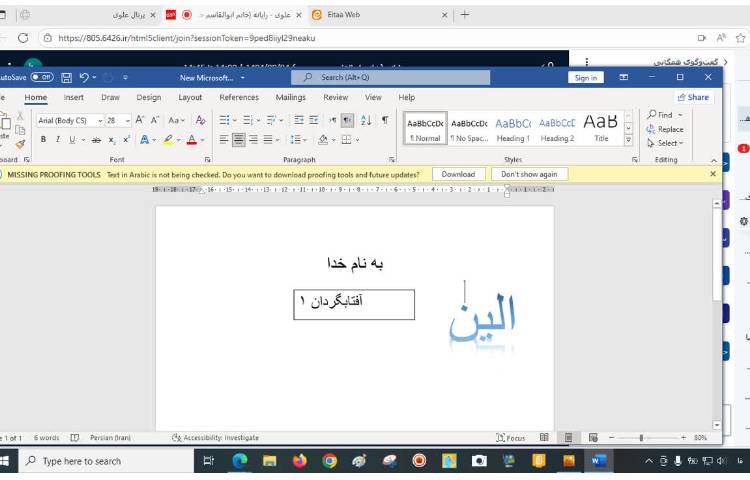Open font color red A swatch

pyautogui.click(x=192, y=140)
